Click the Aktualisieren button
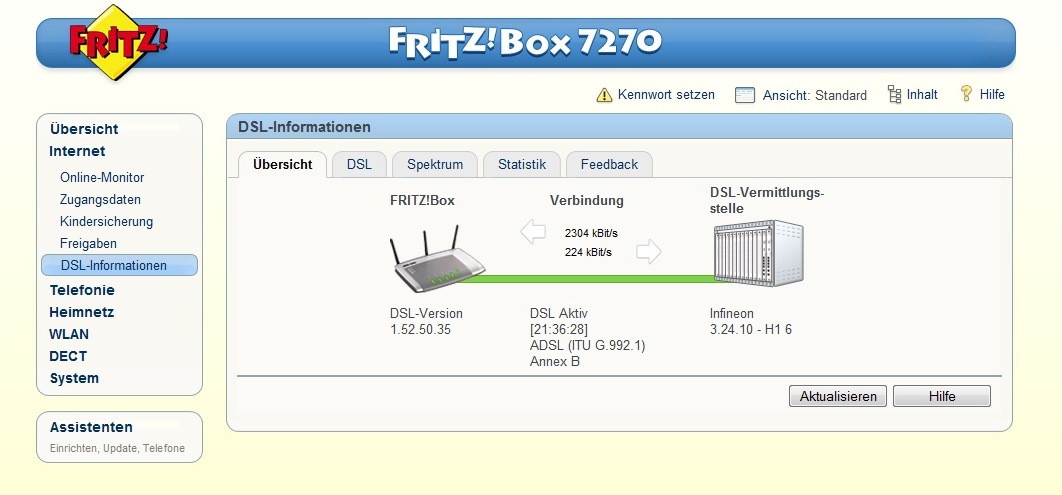Viewport: 1062px width, 495px height. pyautogui.click(x=838, y=396)
